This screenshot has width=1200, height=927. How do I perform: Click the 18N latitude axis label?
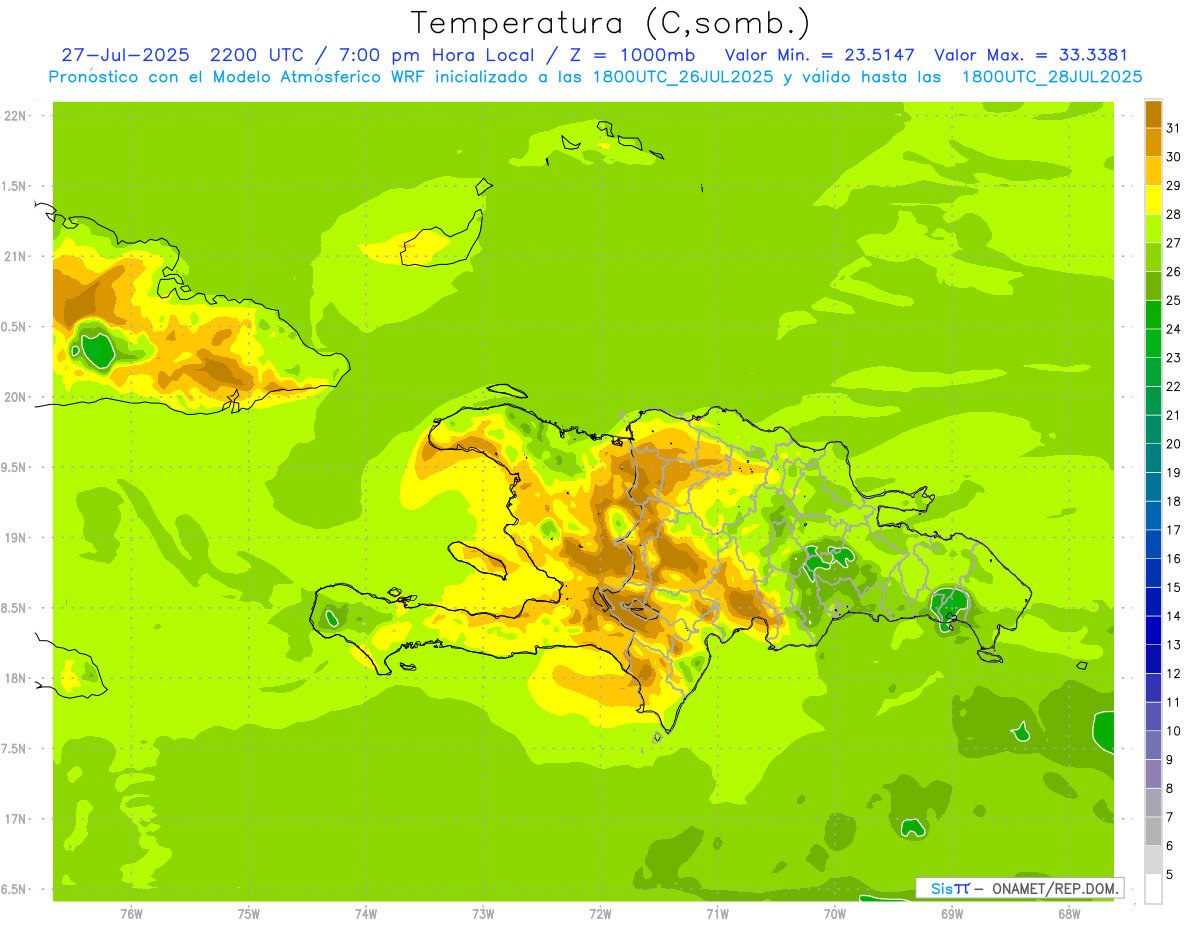[x=17, y=678]
